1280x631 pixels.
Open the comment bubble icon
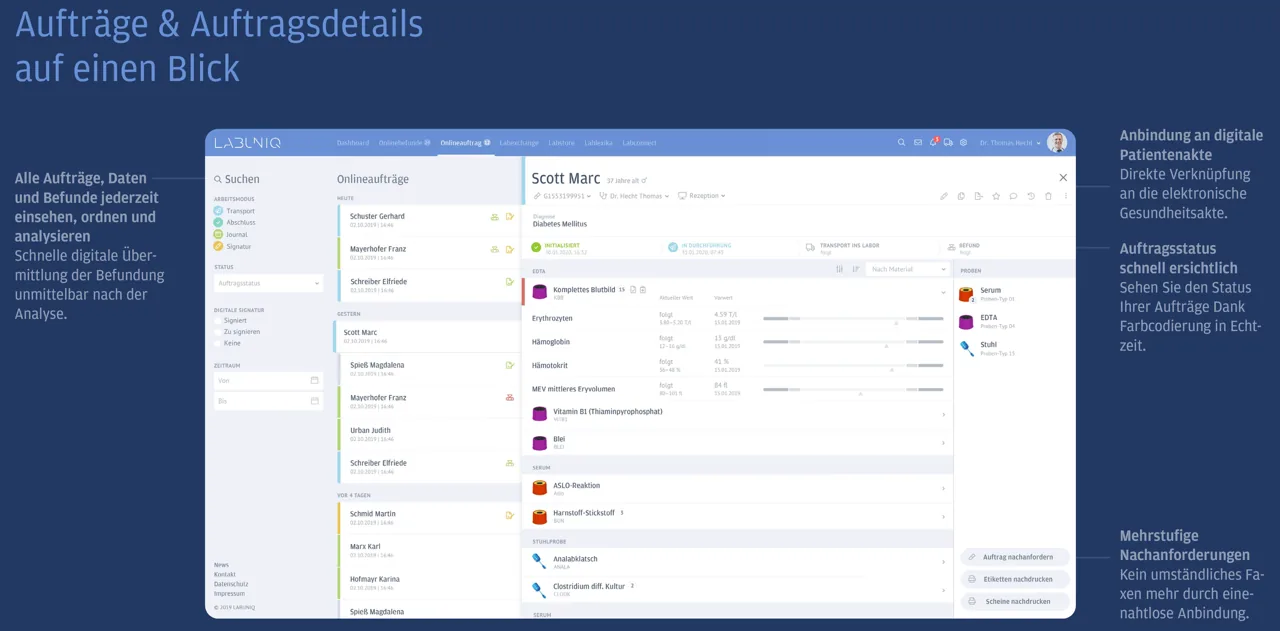click(1013, 196)
